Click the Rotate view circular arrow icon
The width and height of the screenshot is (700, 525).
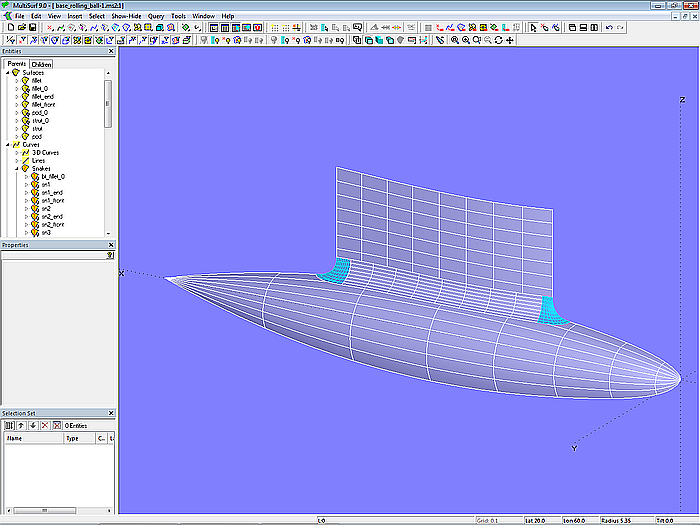[x=499, y=40]
